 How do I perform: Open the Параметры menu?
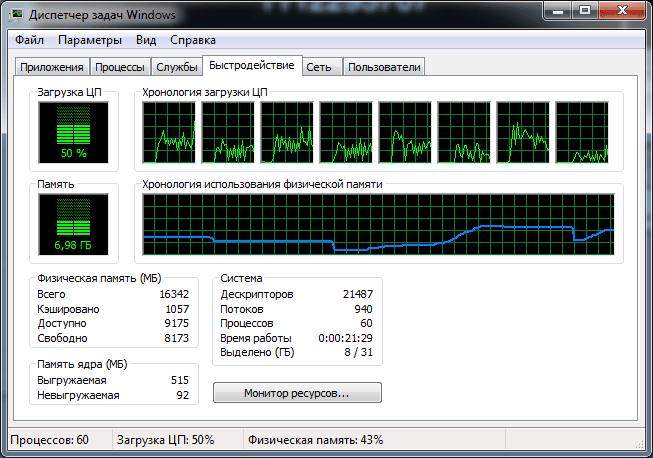tap(90, 40)
